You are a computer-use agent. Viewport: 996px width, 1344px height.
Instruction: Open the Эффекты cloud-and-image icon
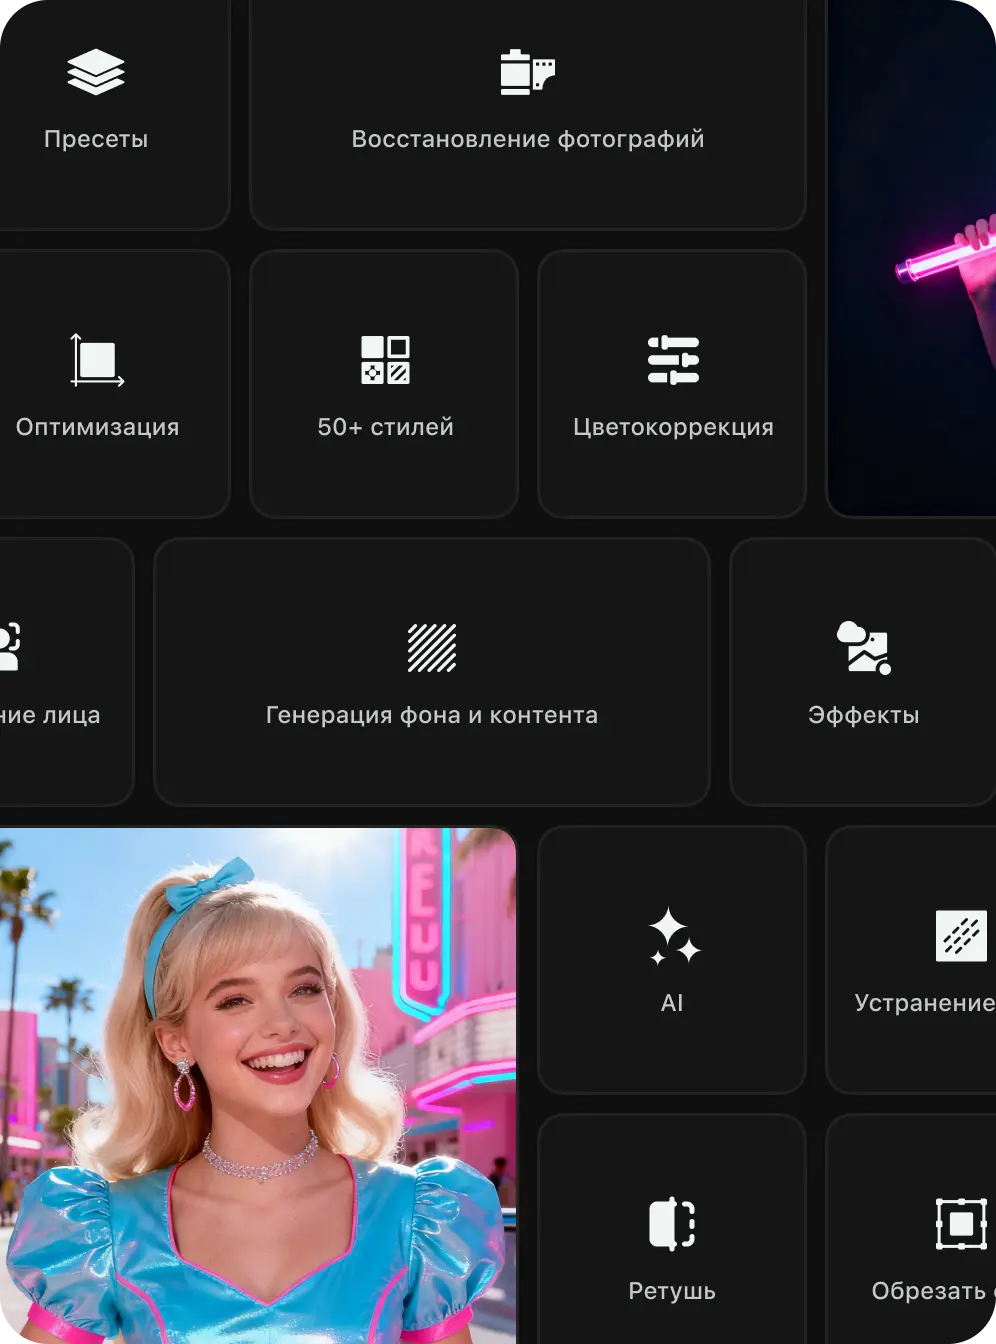[x=863, y=648]
